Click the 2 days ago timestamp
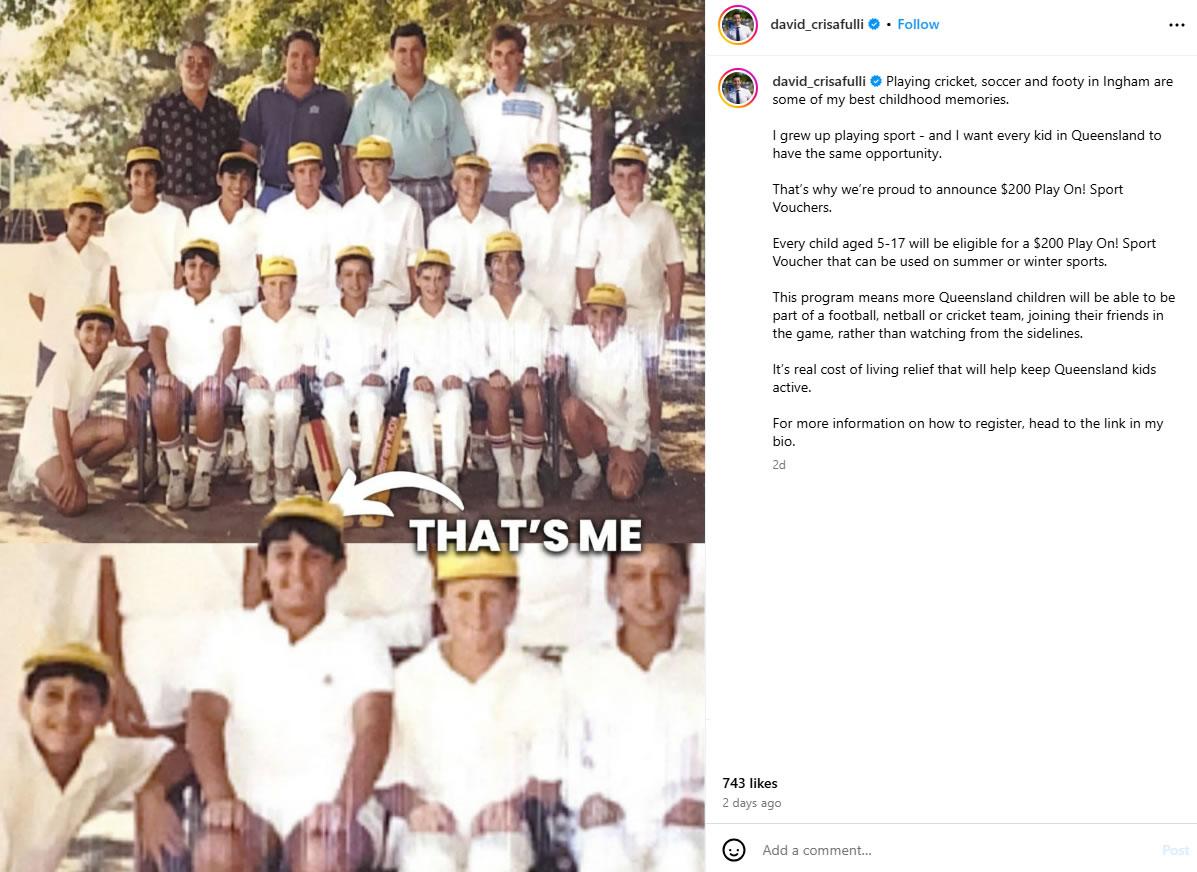The image size is (1197, 872). coord(751,803)
